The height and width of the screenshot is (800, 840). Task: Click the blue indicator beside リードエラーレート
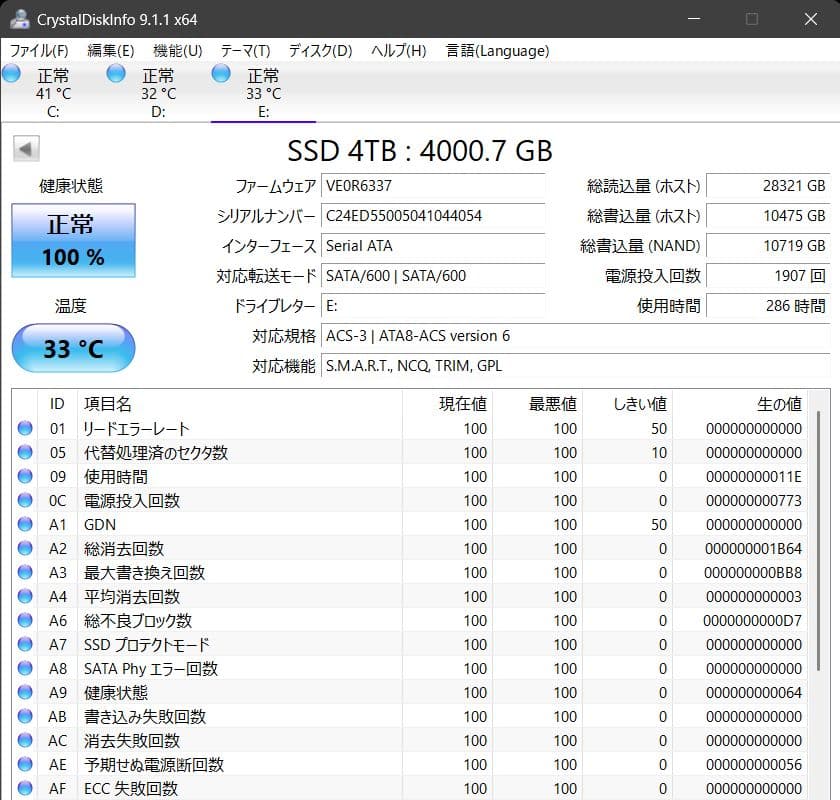(24, 428)
